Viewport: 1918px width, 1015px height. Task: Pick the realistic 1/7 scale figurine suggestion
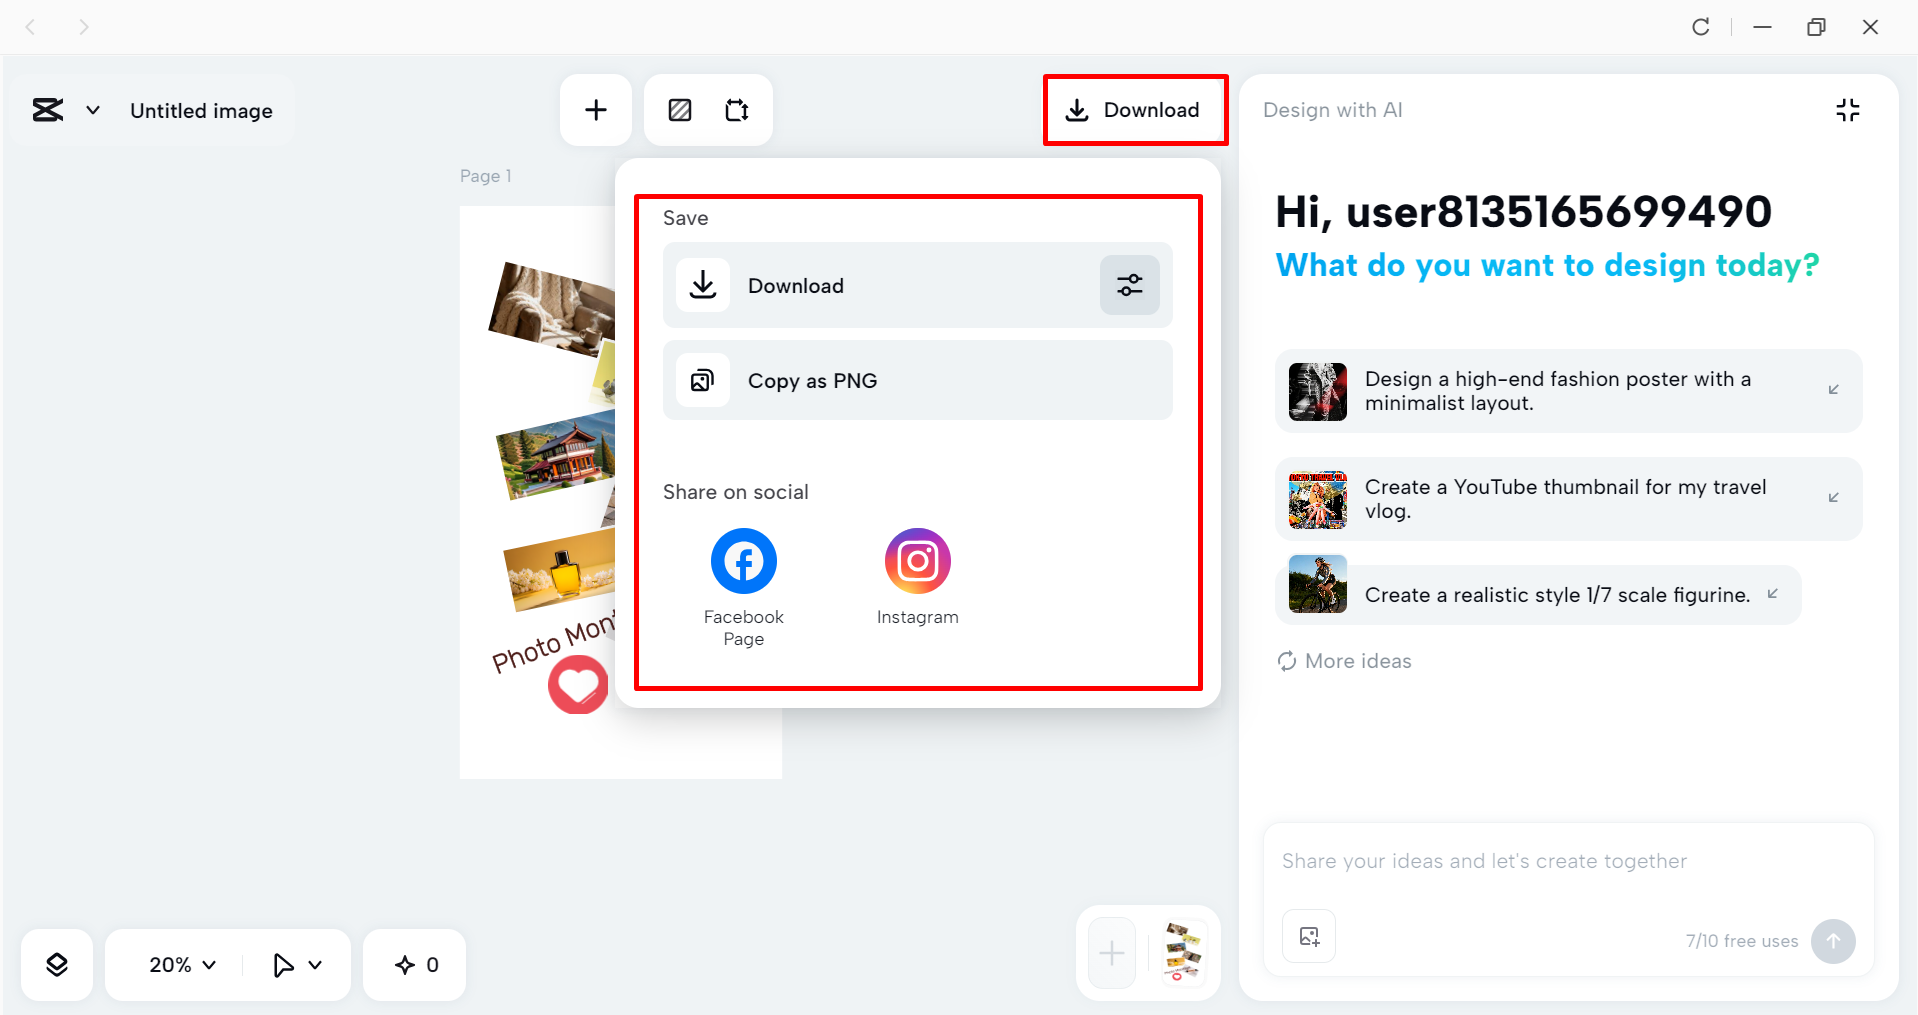click(1538, 595)
